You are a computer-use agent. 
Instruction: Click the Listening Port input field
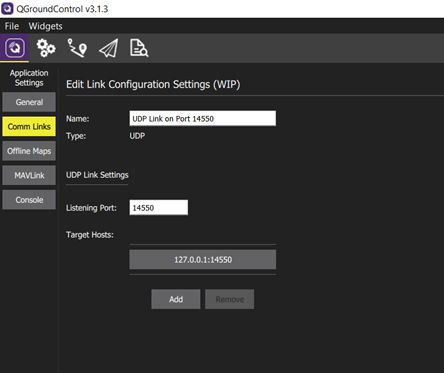point(159,207)
